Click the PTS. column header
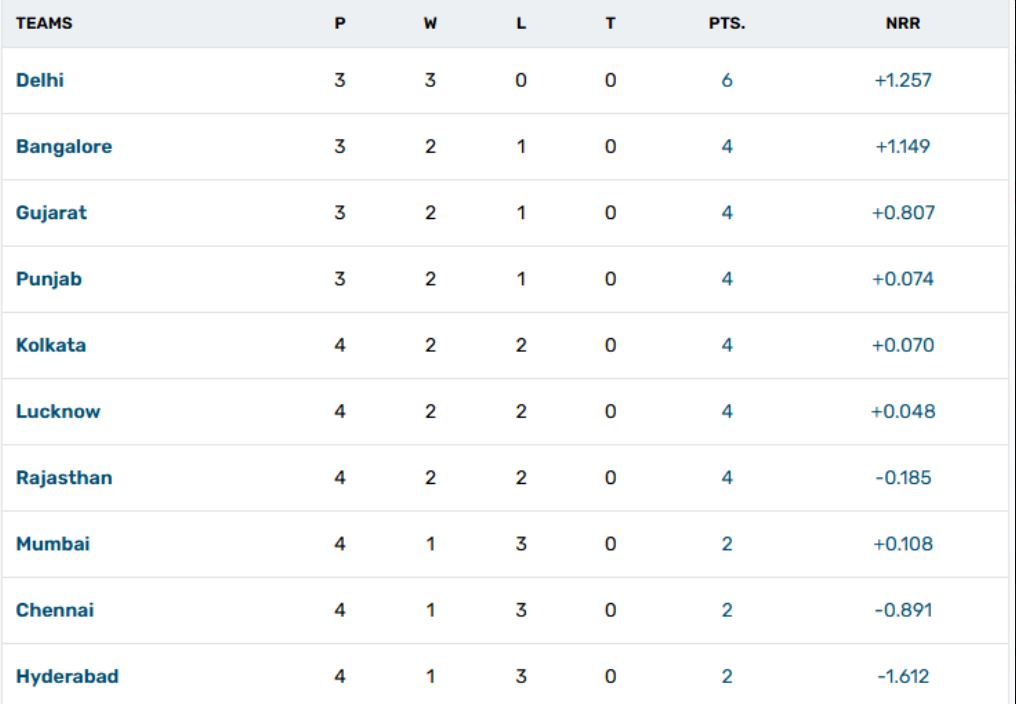 click(727, 25)
